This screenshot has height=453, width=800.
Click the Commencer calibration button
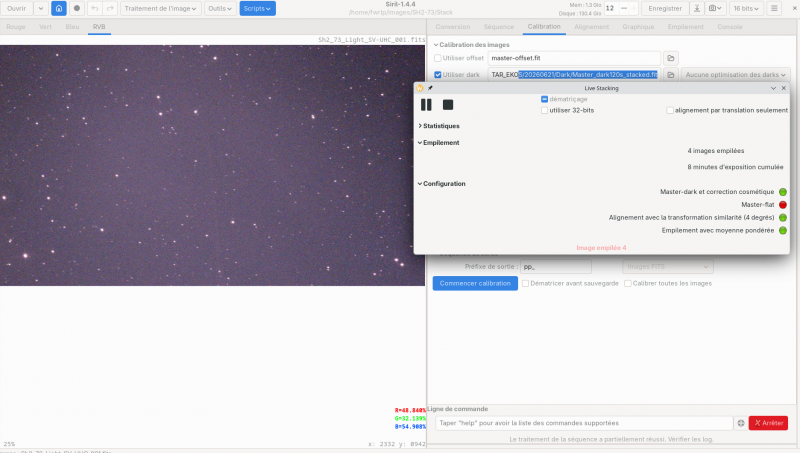475,283
